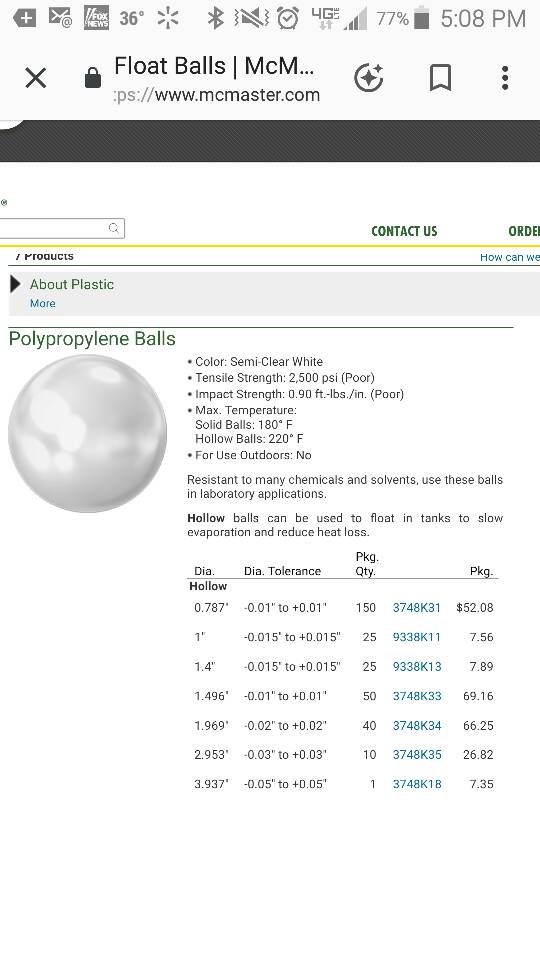Tap the Fox News notification icon
540x960 pixels.
pyautogui.click(x=96, y=18)
